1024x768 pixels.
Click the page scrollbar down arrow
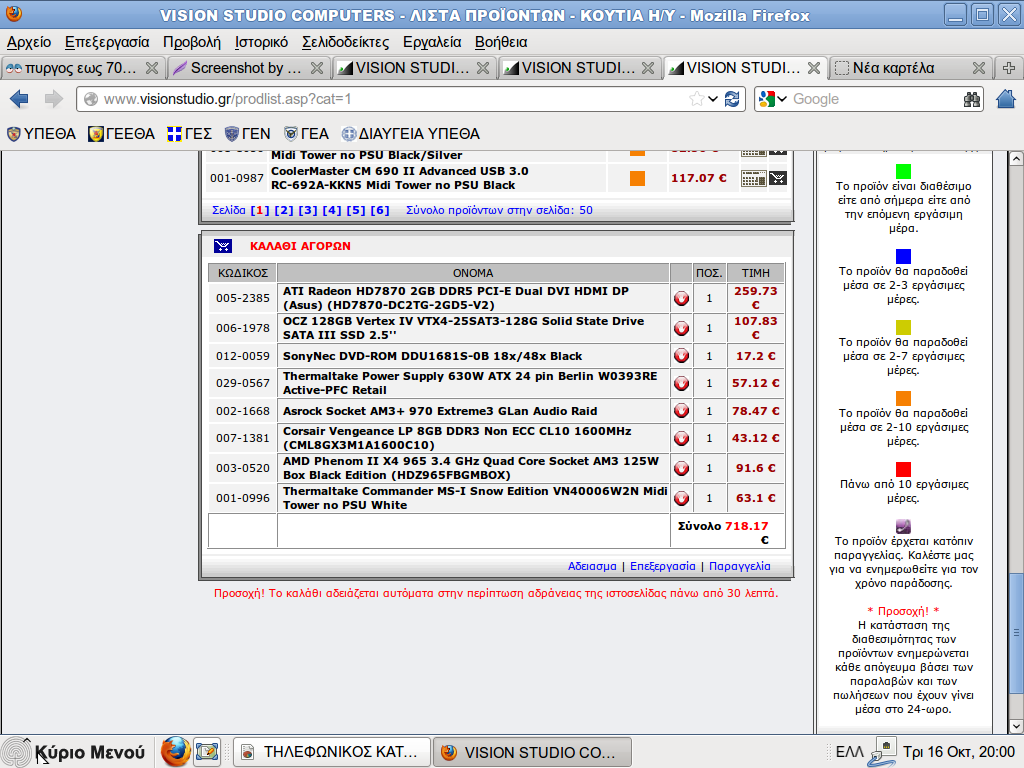point(1016,726)
